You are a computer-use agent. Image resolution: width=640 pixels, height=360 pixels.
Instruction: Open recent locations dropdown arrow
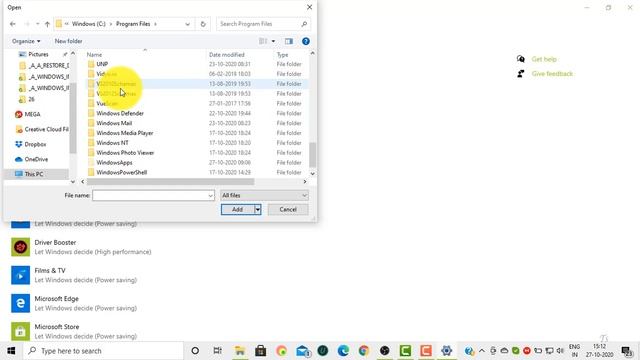coord(38,24)
